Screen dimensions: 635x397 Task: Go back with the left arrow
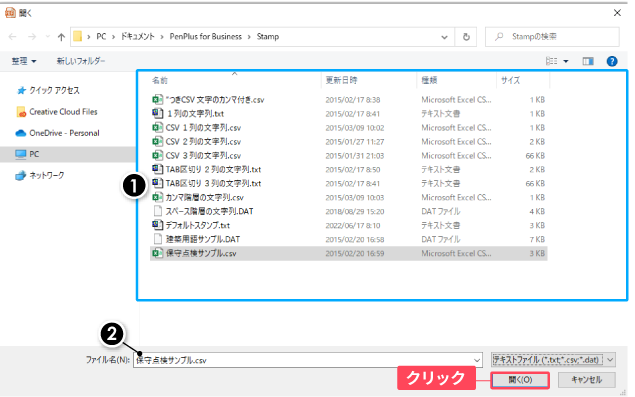[x=13, y=37]
